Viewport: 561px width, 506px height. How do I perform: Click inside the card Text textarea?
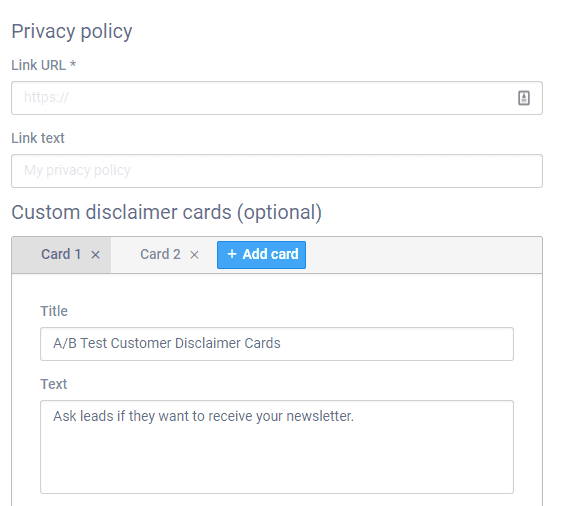tap(277, 447)
